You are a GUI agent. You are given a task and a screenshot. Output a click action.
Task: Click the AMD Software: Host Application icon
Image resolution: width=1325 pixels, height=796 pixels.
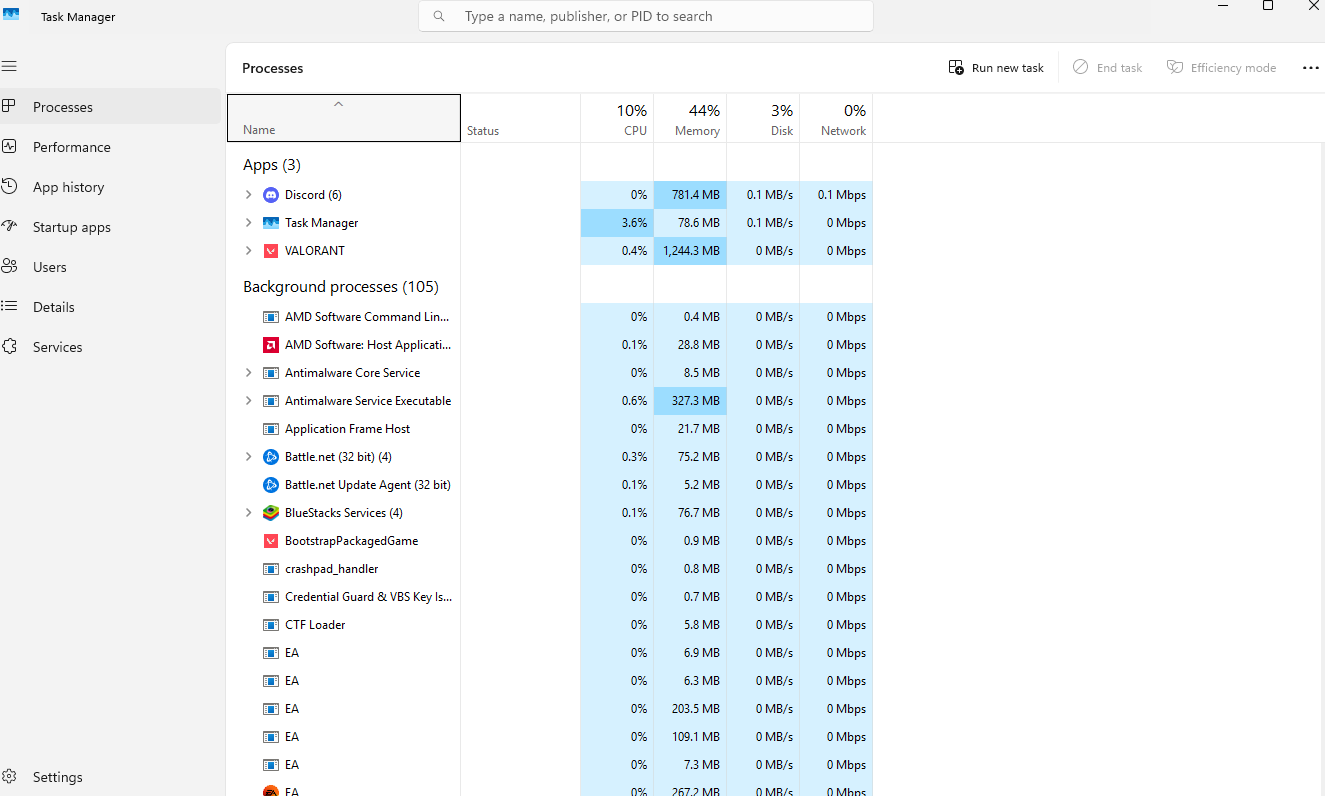271,345
